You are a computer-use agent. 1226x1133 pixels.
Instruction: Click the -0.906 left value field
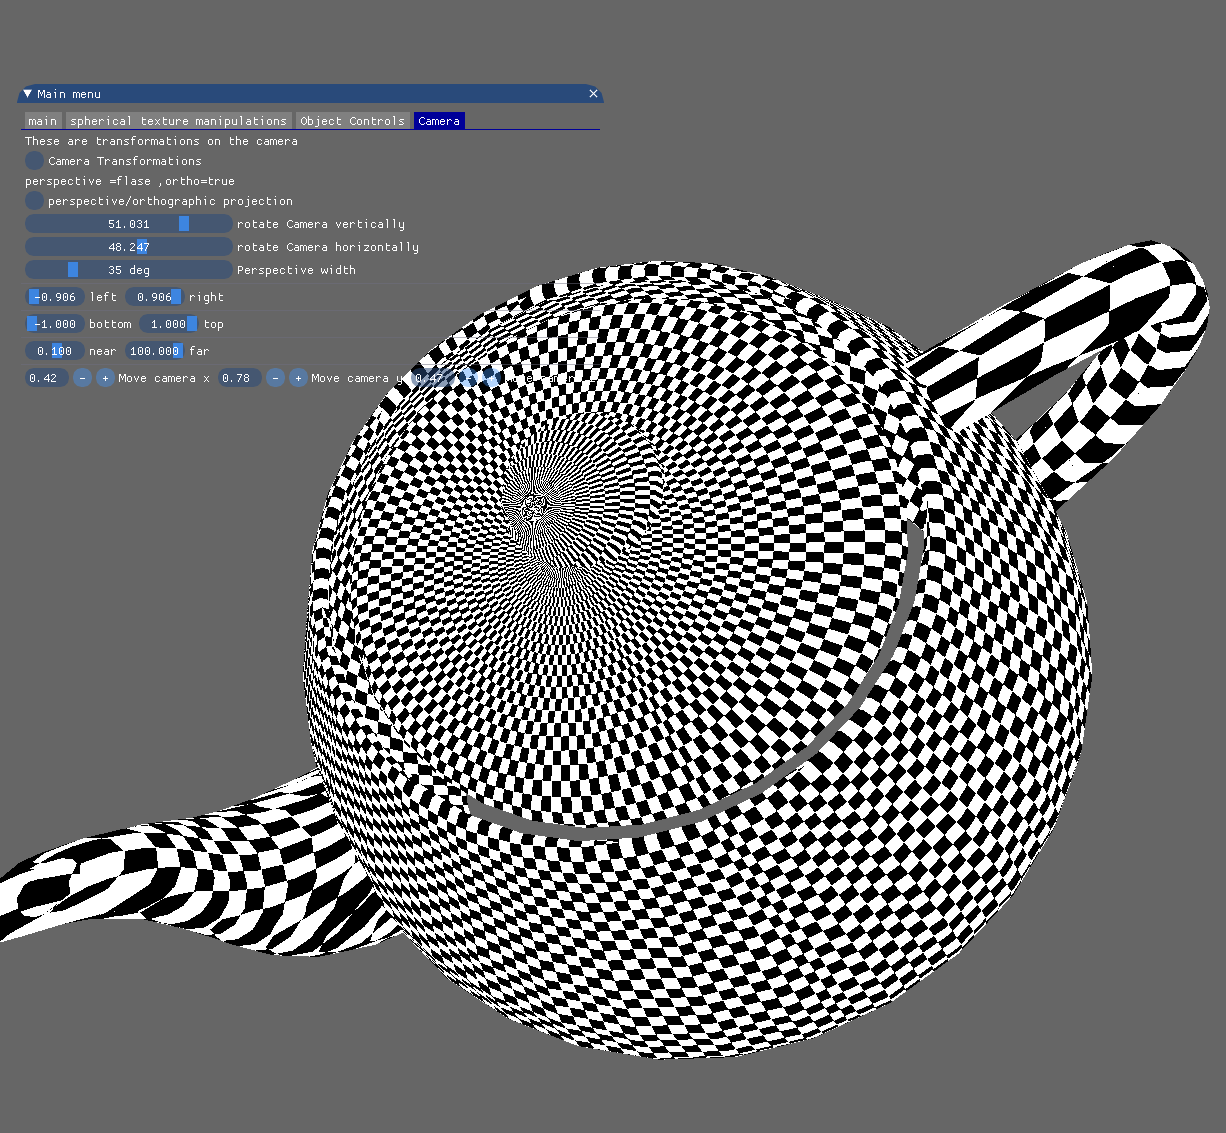click(x=52, y=297)
